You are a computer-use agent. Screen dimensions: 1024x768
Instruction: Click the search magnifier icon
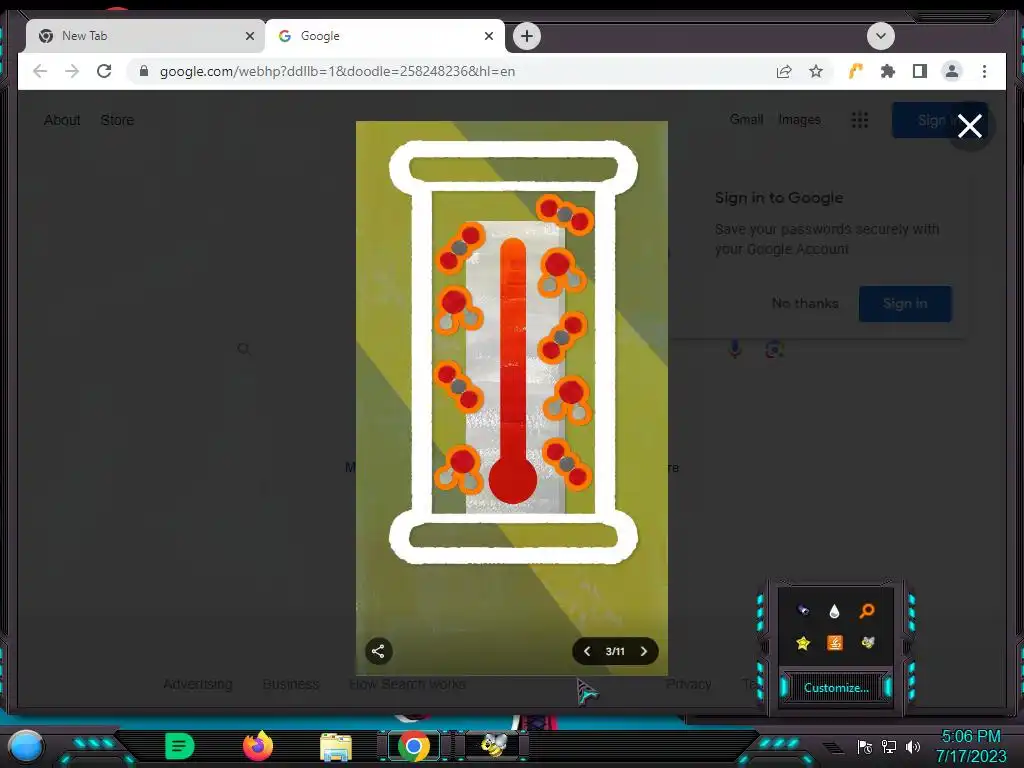tap(244, 349)
